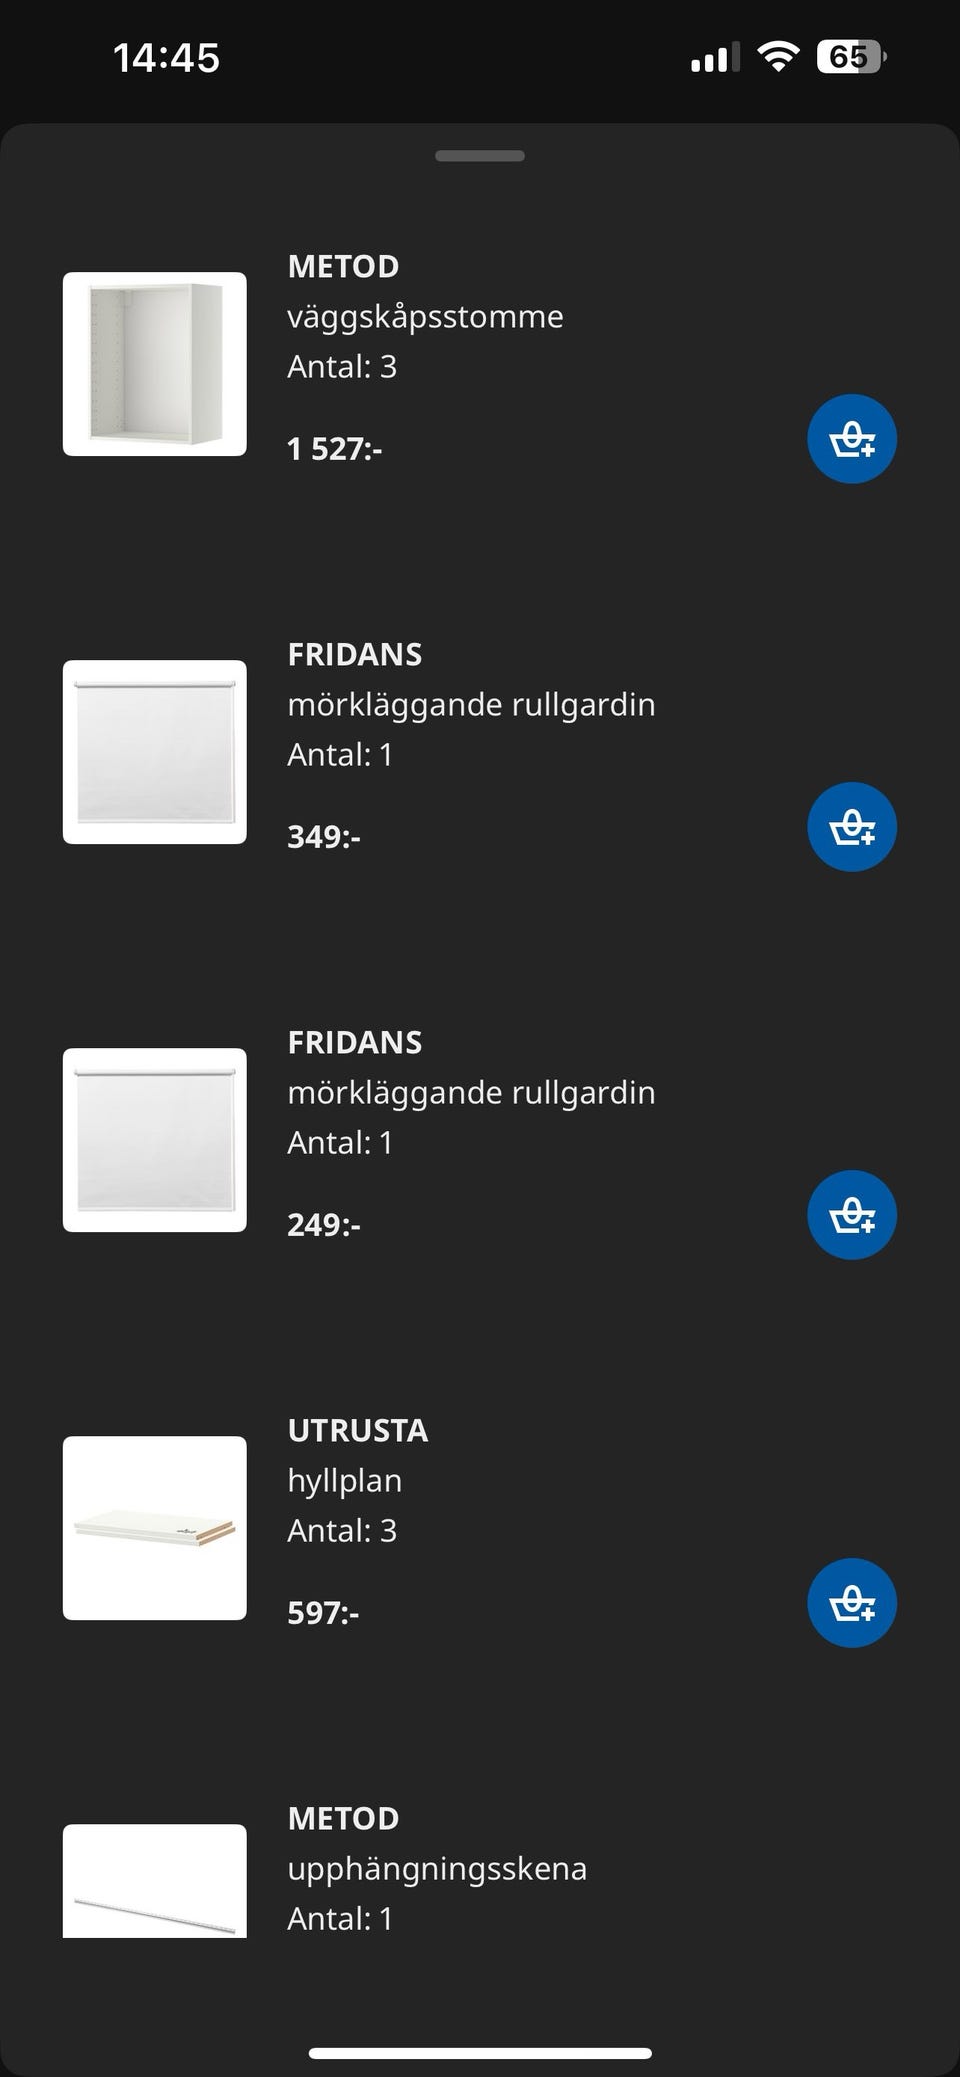Tap the cellular signal bars icon
960x2077 pixels.
click(x=714, y=58)
